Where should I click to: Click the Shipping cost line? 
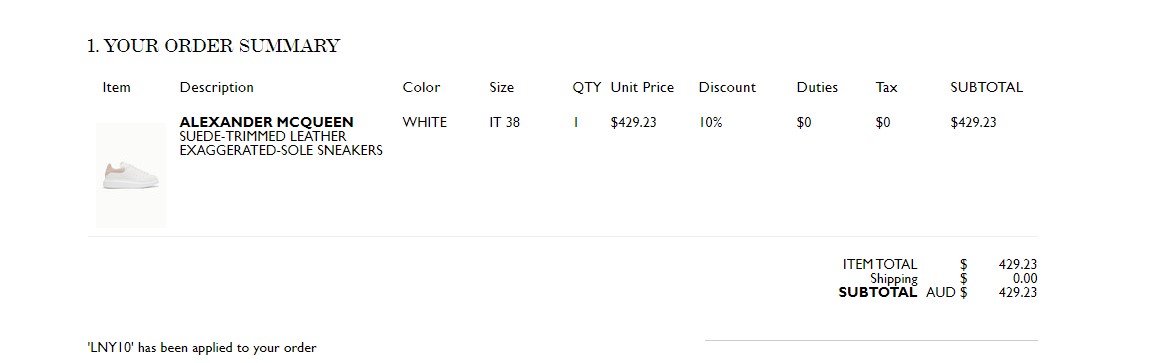(x=953, y=278)
